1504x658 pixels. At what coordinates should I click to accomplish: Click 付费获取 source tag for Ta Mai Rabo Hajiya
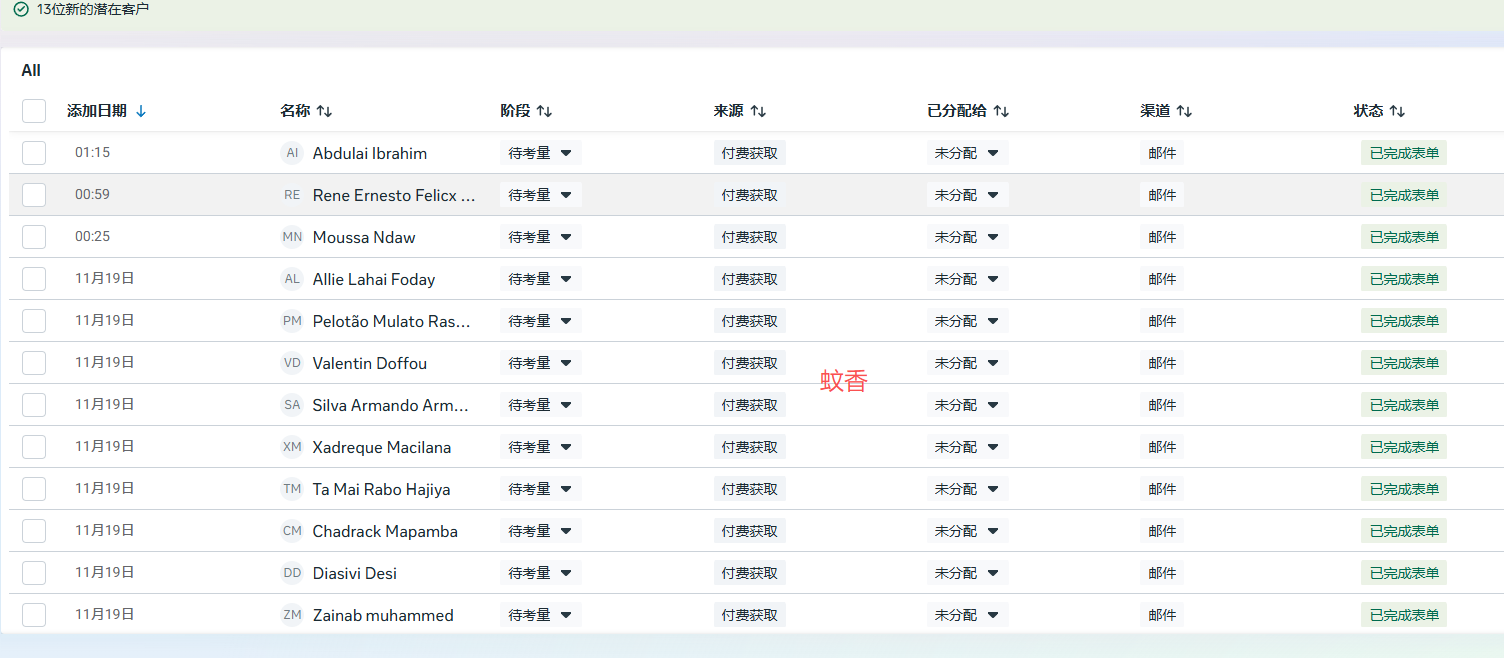click(x=749, y=489)
